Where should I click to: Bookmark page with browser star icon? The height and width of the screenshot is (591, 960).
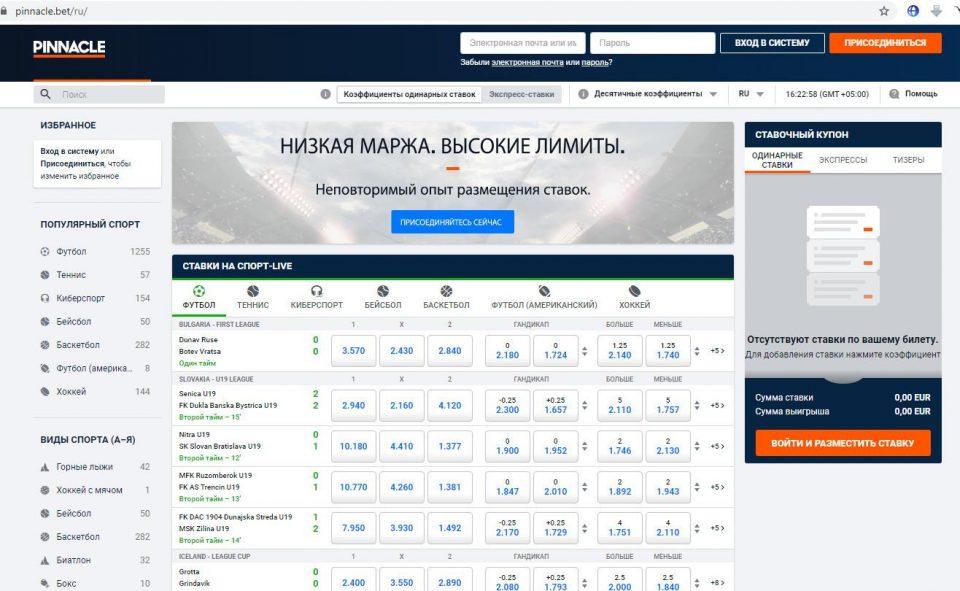[x=884, y=11]
